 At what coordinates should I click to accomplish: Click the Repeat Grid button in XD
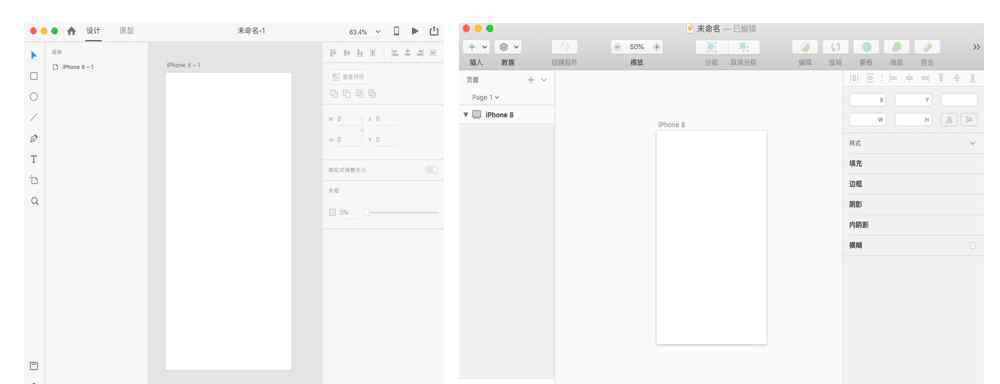[x=348, y=77]
